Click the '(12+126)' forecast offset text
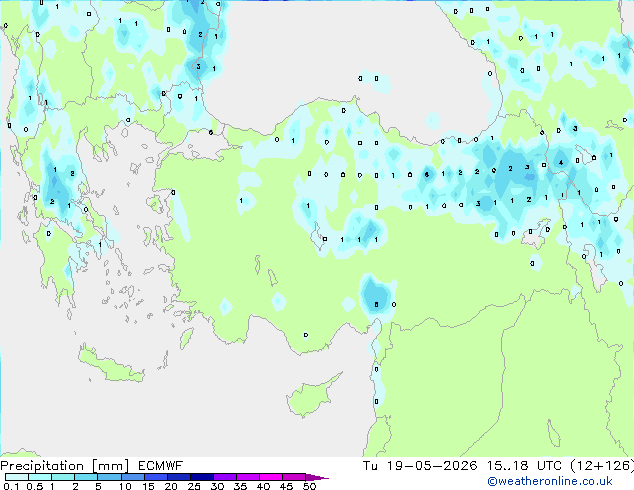 [x=602, y=466]
